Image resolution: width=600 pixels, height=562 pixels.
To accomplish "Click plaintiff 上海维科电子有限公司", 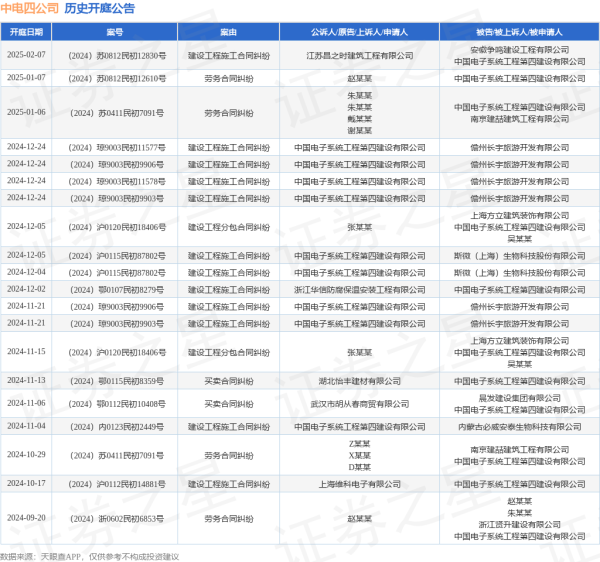I will (x=360, y=484).
